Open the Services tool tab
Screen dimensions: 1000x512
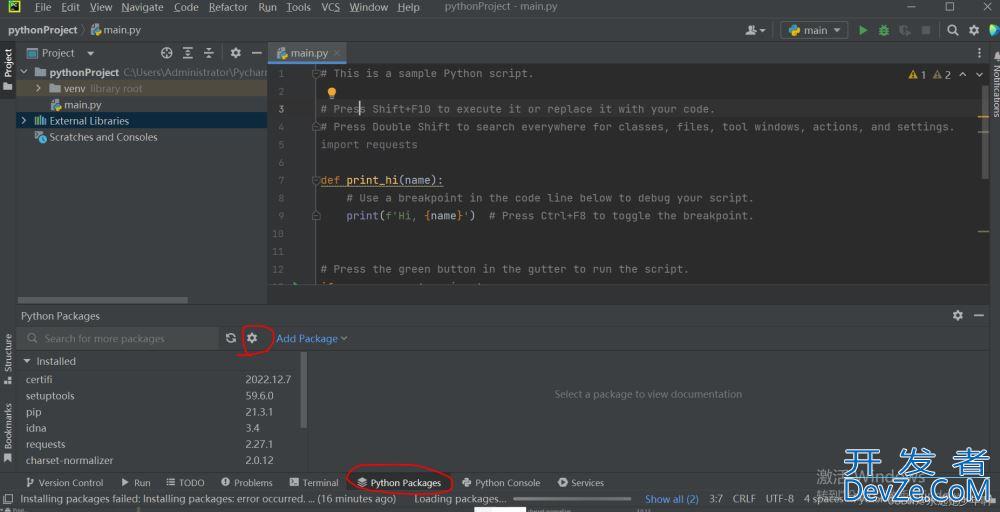tap(581, 483)
